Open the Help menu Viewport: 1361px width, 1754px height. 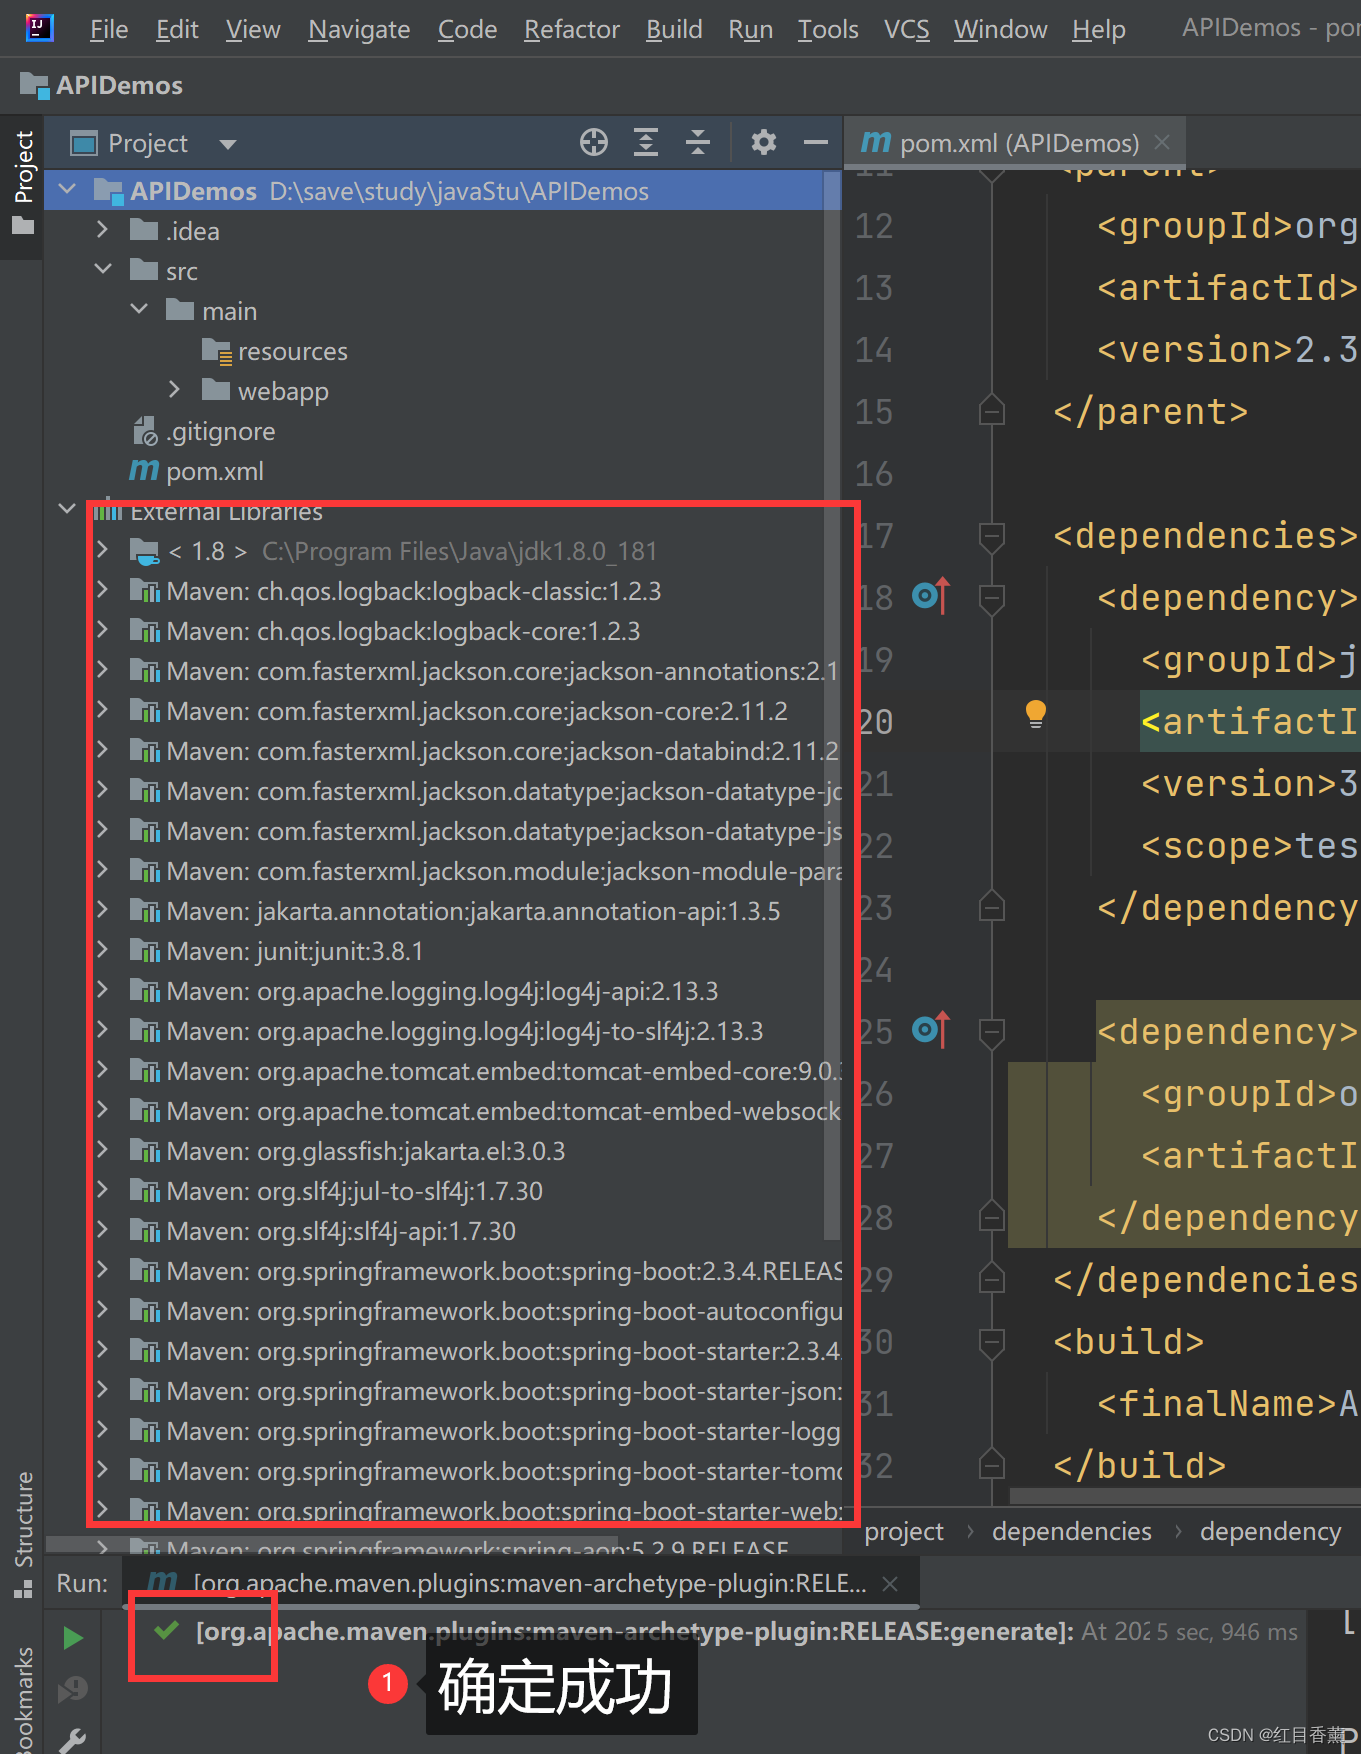1099,29
